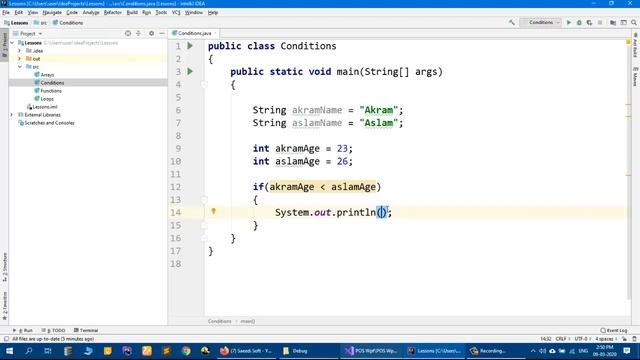Image resolution: width=640 pixels, height=360 pixels.
Task: Open the Windows Start menu
Action: coord(9,351)
